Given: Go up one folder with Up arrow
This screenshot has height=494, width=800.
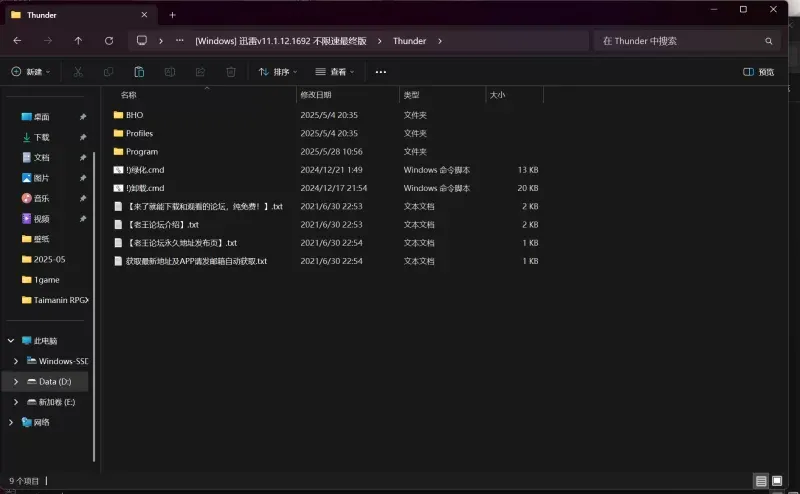Looking at the screenshot, I should 78,41.
